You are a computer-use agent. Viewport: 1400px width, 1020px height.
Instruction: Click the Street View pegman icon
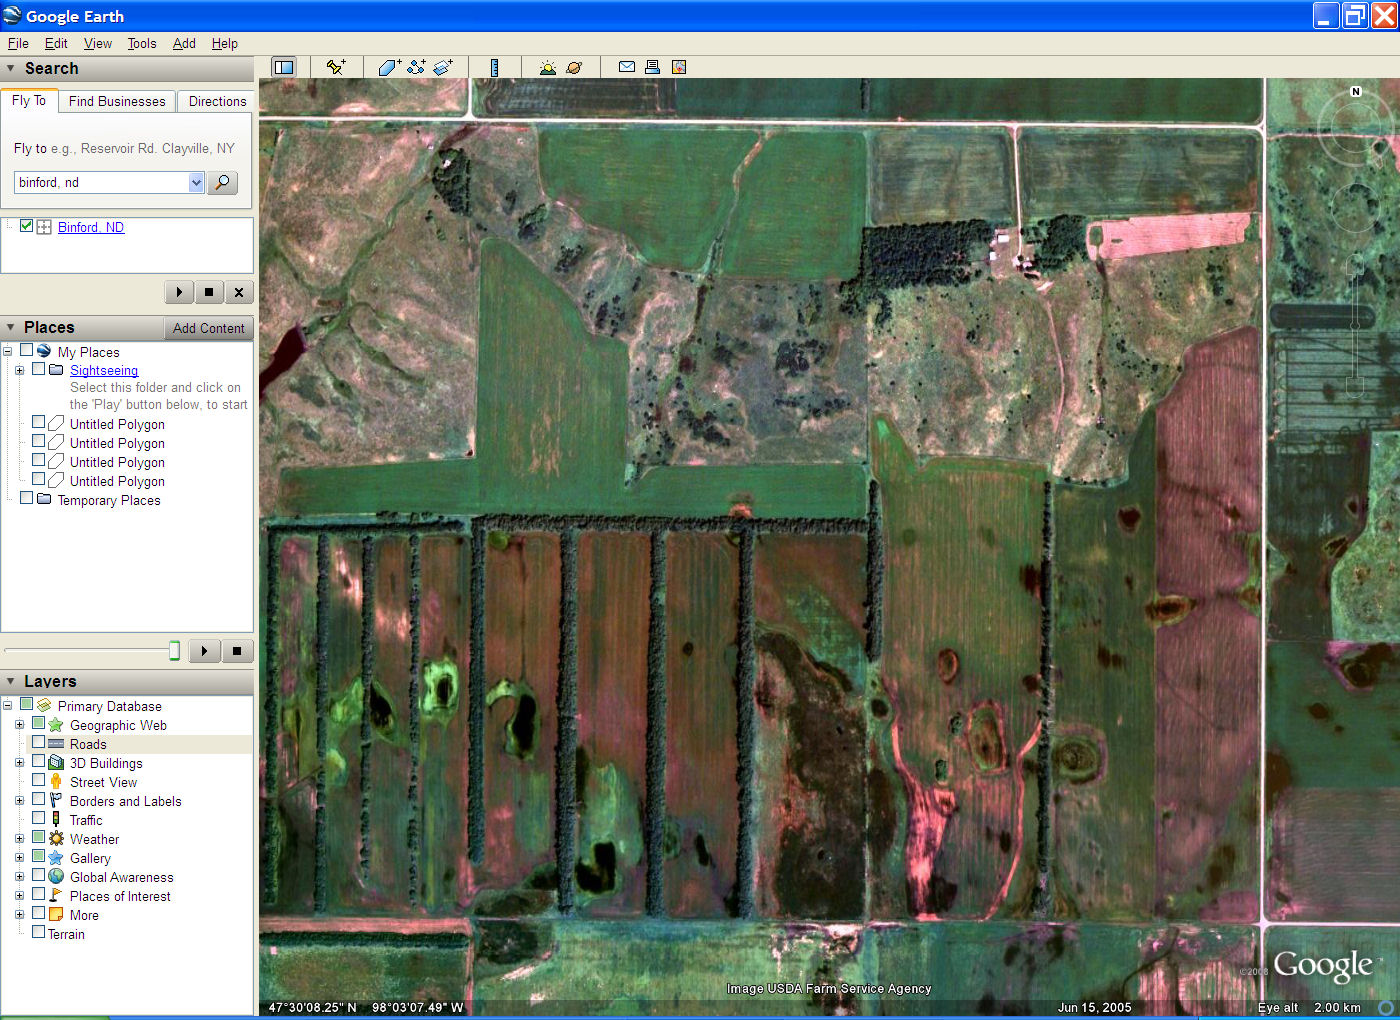[56, 781]
